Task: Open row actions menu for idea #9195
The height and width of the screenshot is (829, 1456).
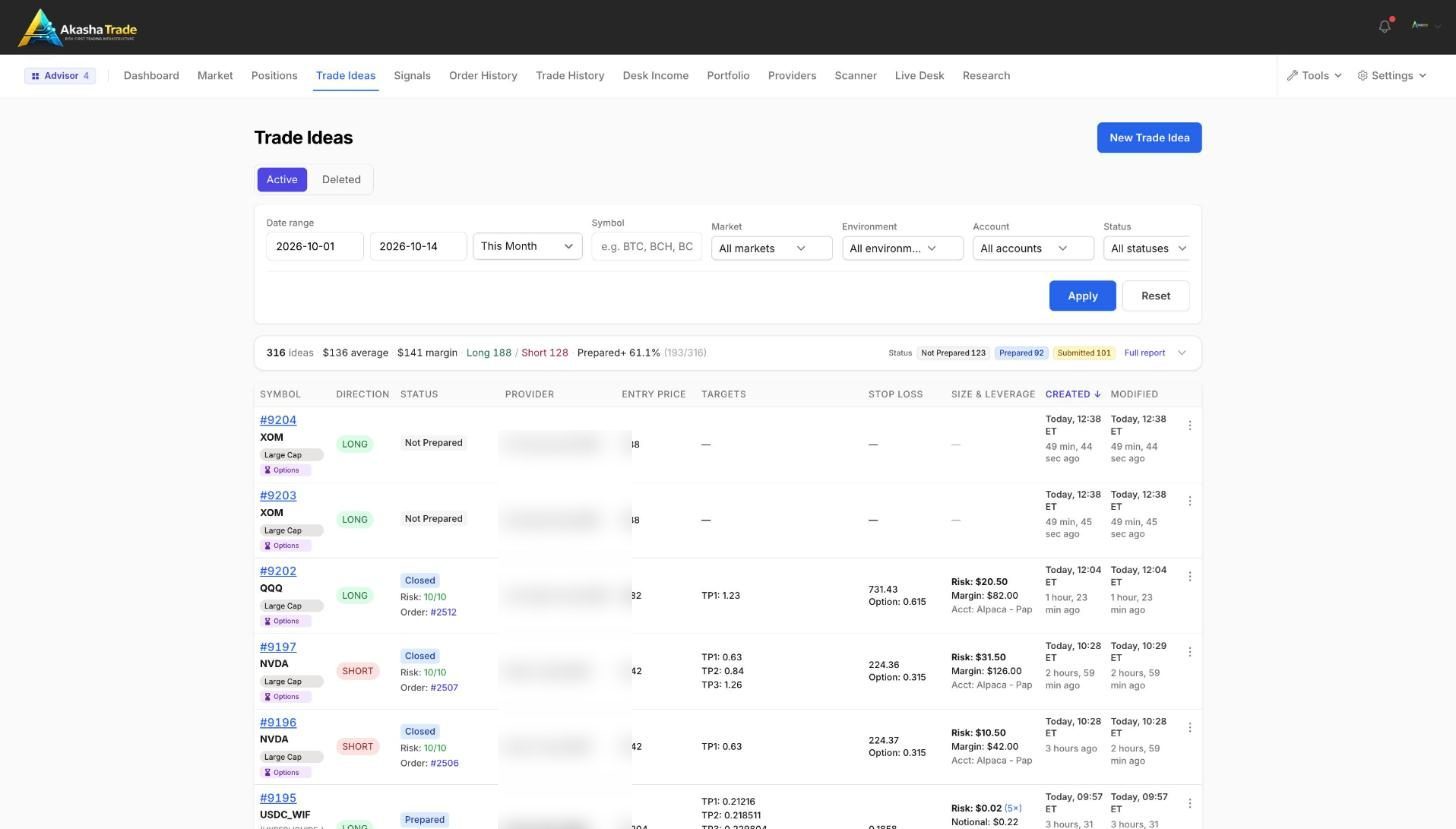Action: 1190,803
